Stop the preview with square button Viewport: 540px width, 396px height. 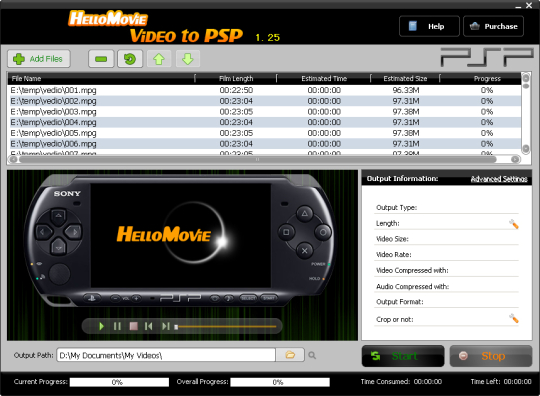click(134, 326)
